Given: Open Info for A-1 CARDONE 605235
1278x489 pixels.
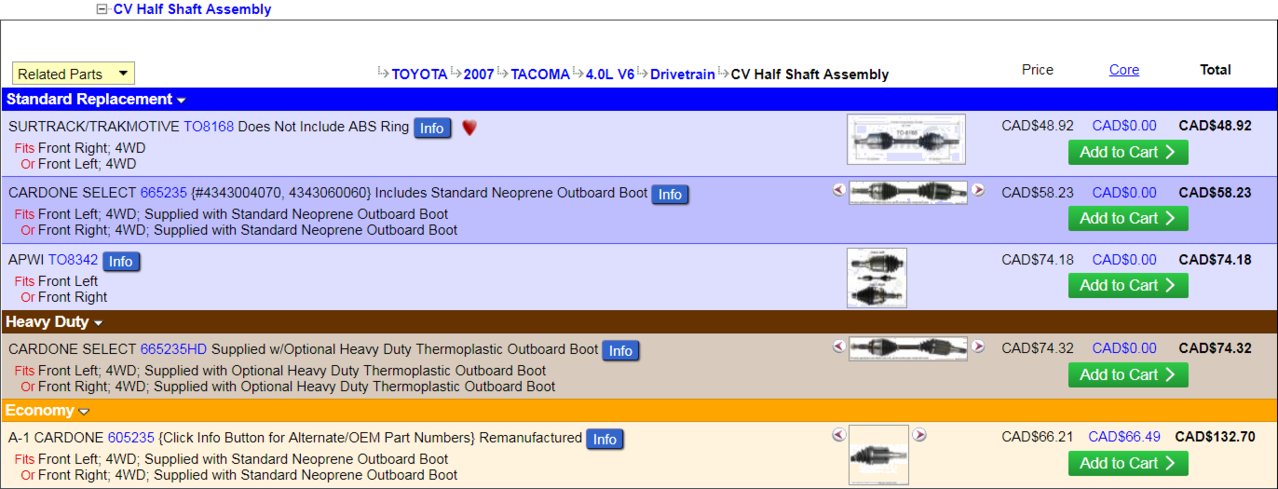Looking at the screenshot, I should 604,439.
